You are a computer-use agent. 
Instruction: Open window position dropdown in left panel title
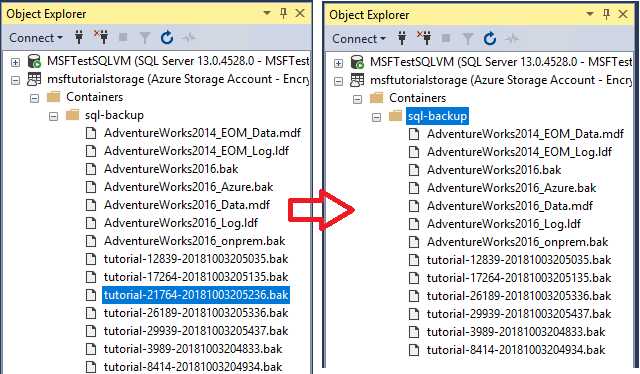point(267,13)
